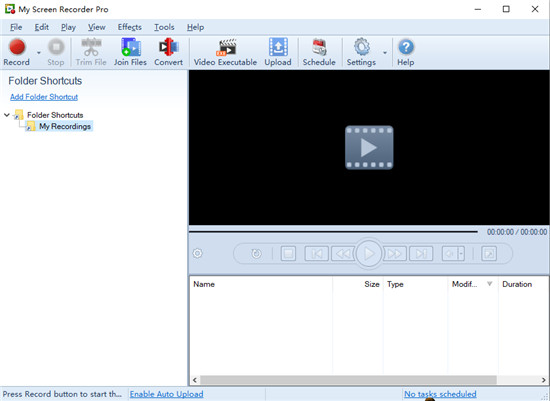Open the View menu
This screenshot has height=401, width=550.
(x=96, y=27)
